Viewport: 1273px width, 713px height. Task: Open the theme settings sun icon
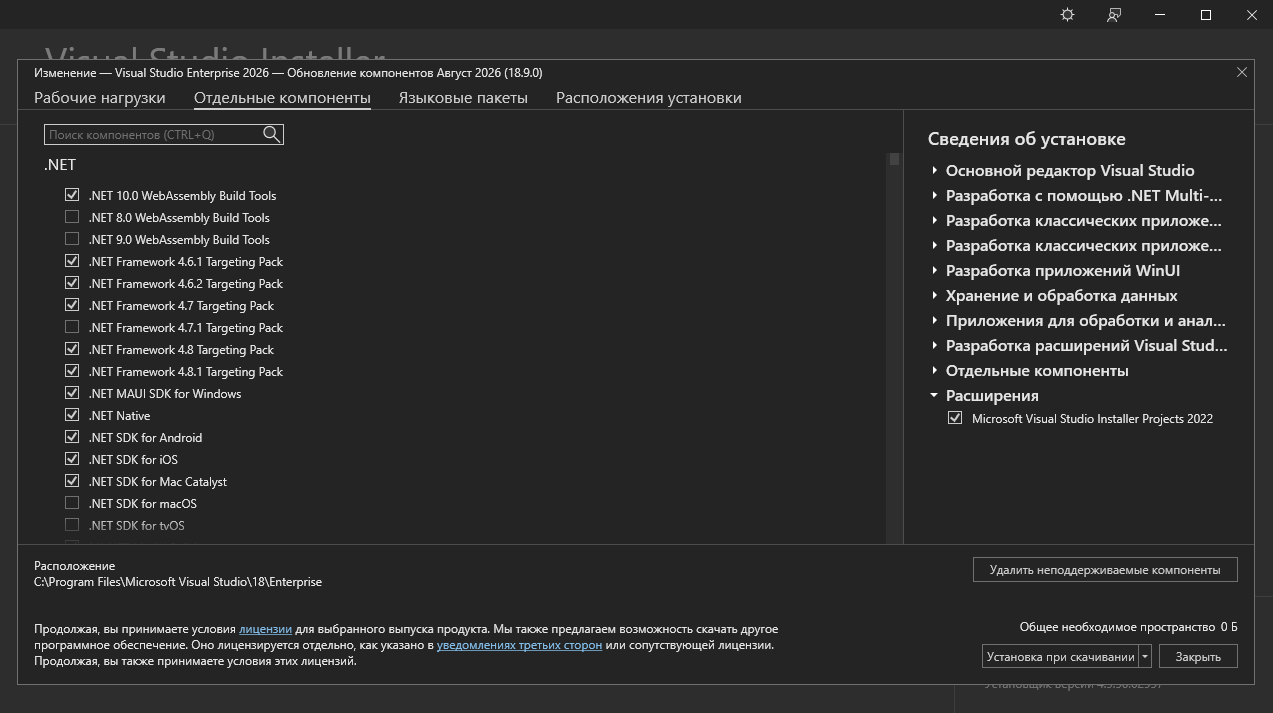click(x=1068, y=15)
